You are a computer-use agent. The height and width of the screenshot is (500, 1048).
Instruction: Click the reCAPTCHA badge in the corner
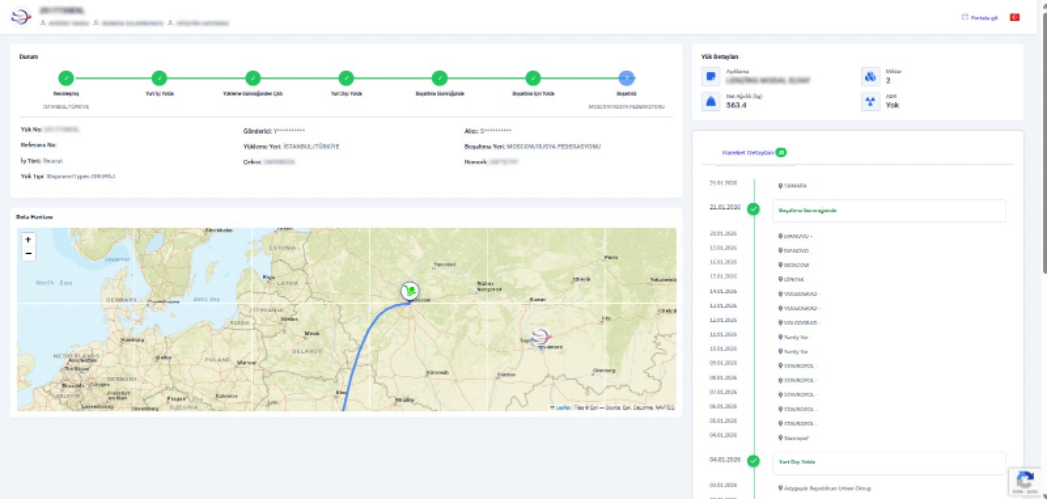click(x=1024, y=480)
